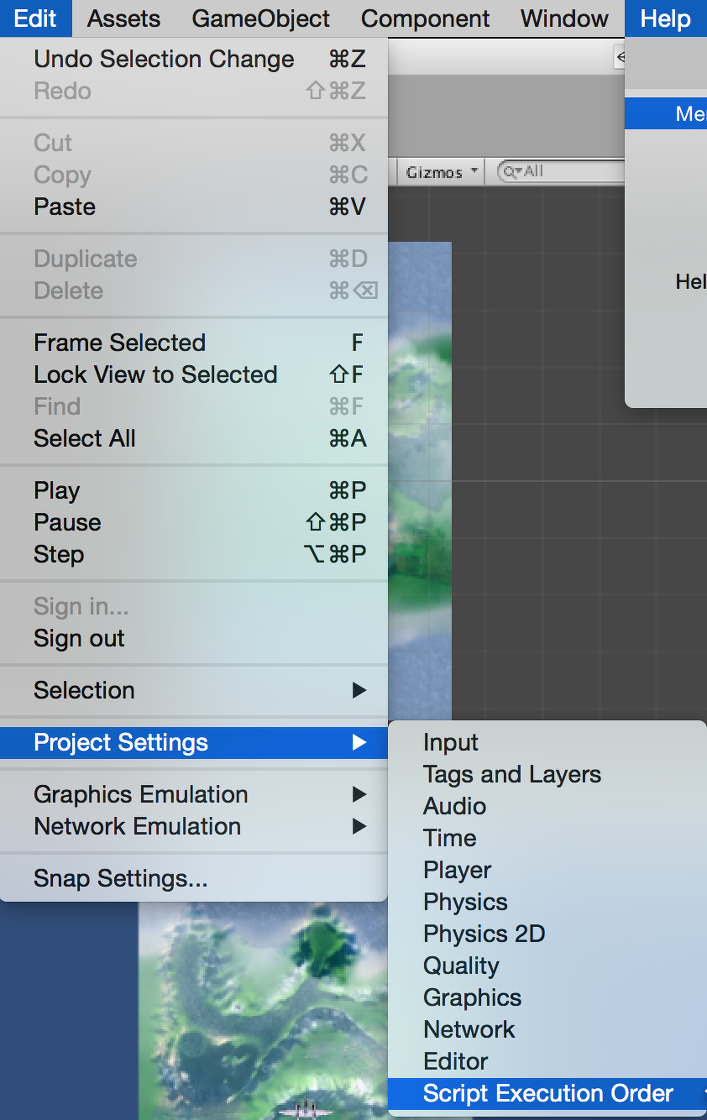Expand Graphics Emulation submenu

(x=141, y=795)
